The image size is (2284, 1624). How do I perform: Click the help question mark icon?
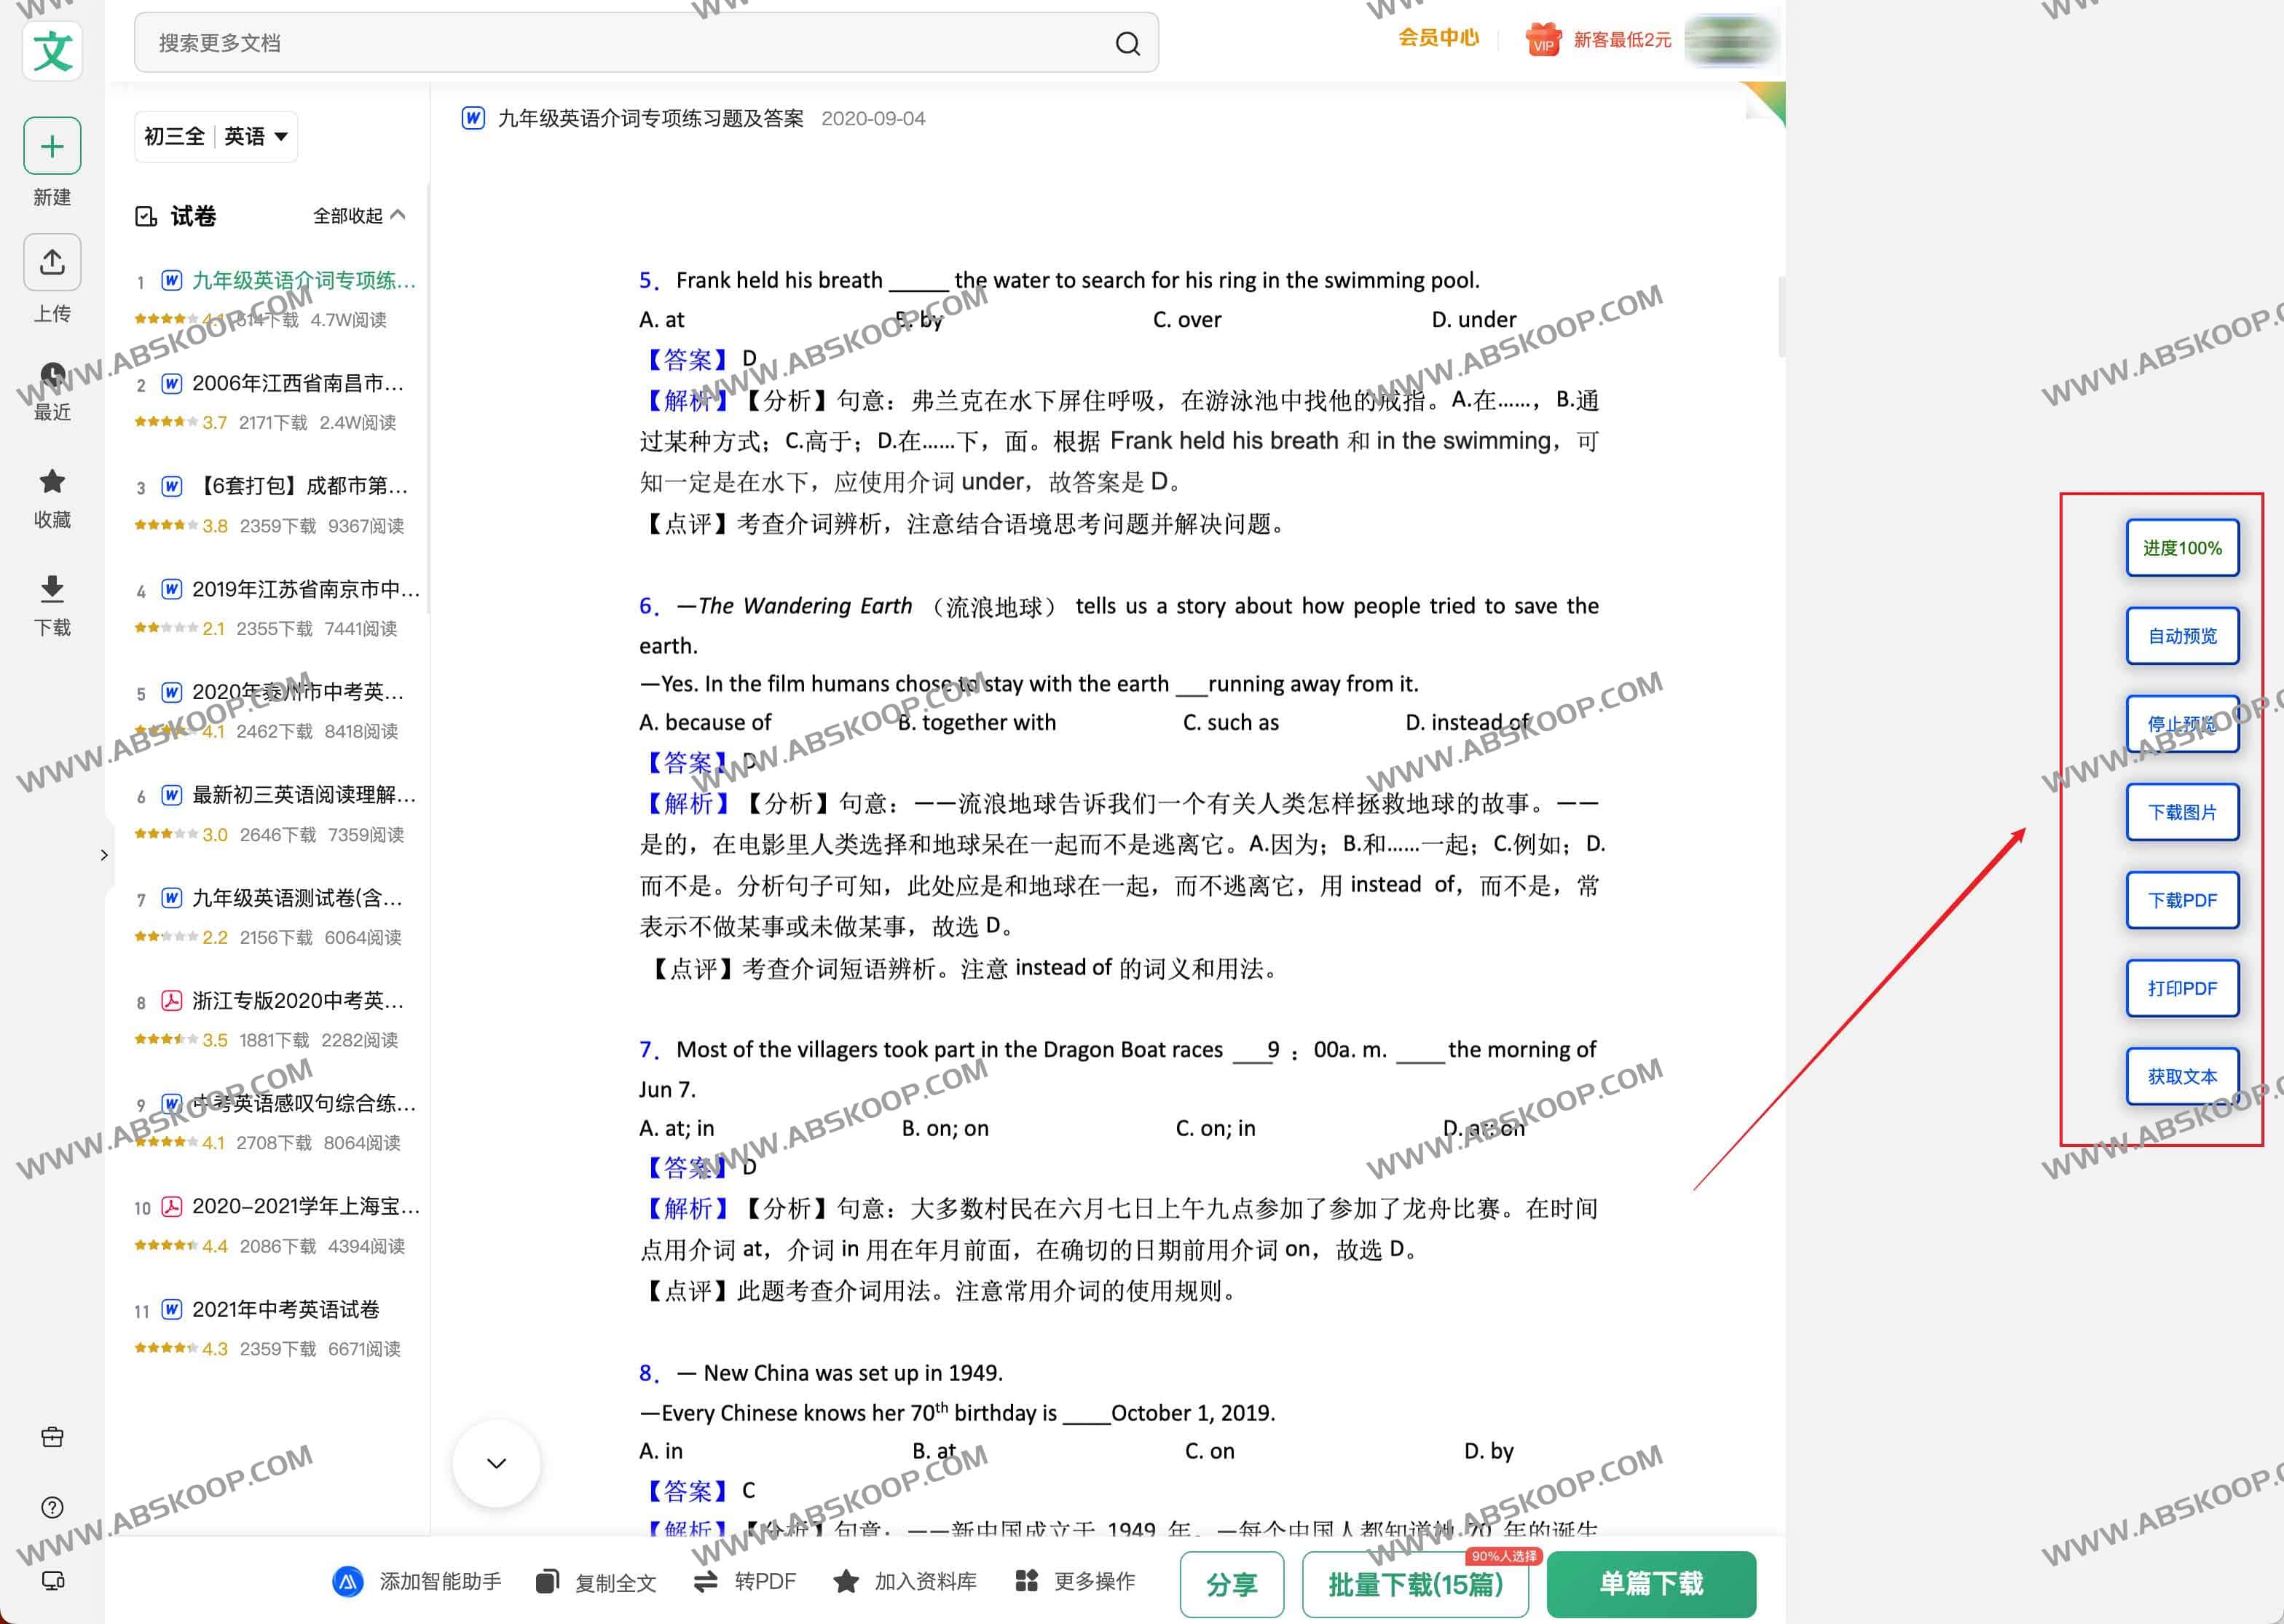click(52, 1507)
